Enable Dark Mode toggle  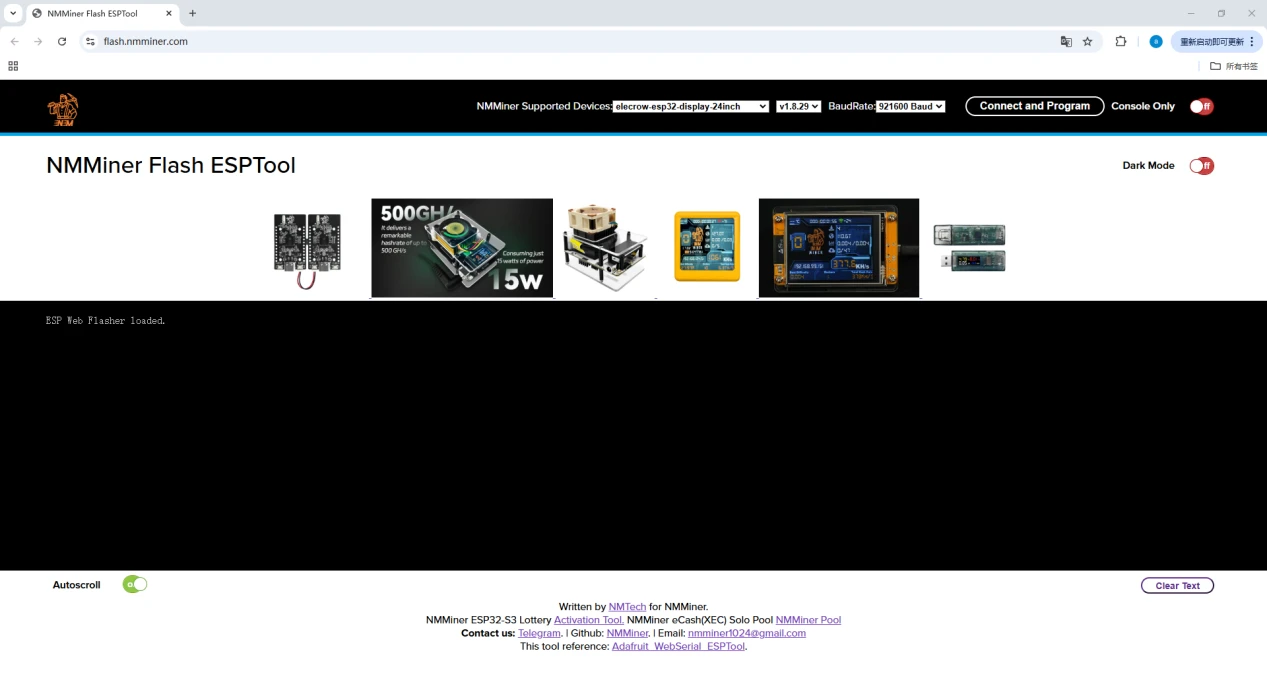tap(1201, 166)
